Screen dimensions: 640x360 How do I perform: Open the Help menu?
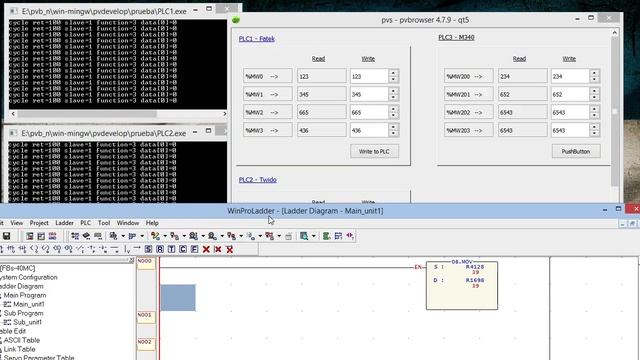pyautogui.click(x=152, y=223)
